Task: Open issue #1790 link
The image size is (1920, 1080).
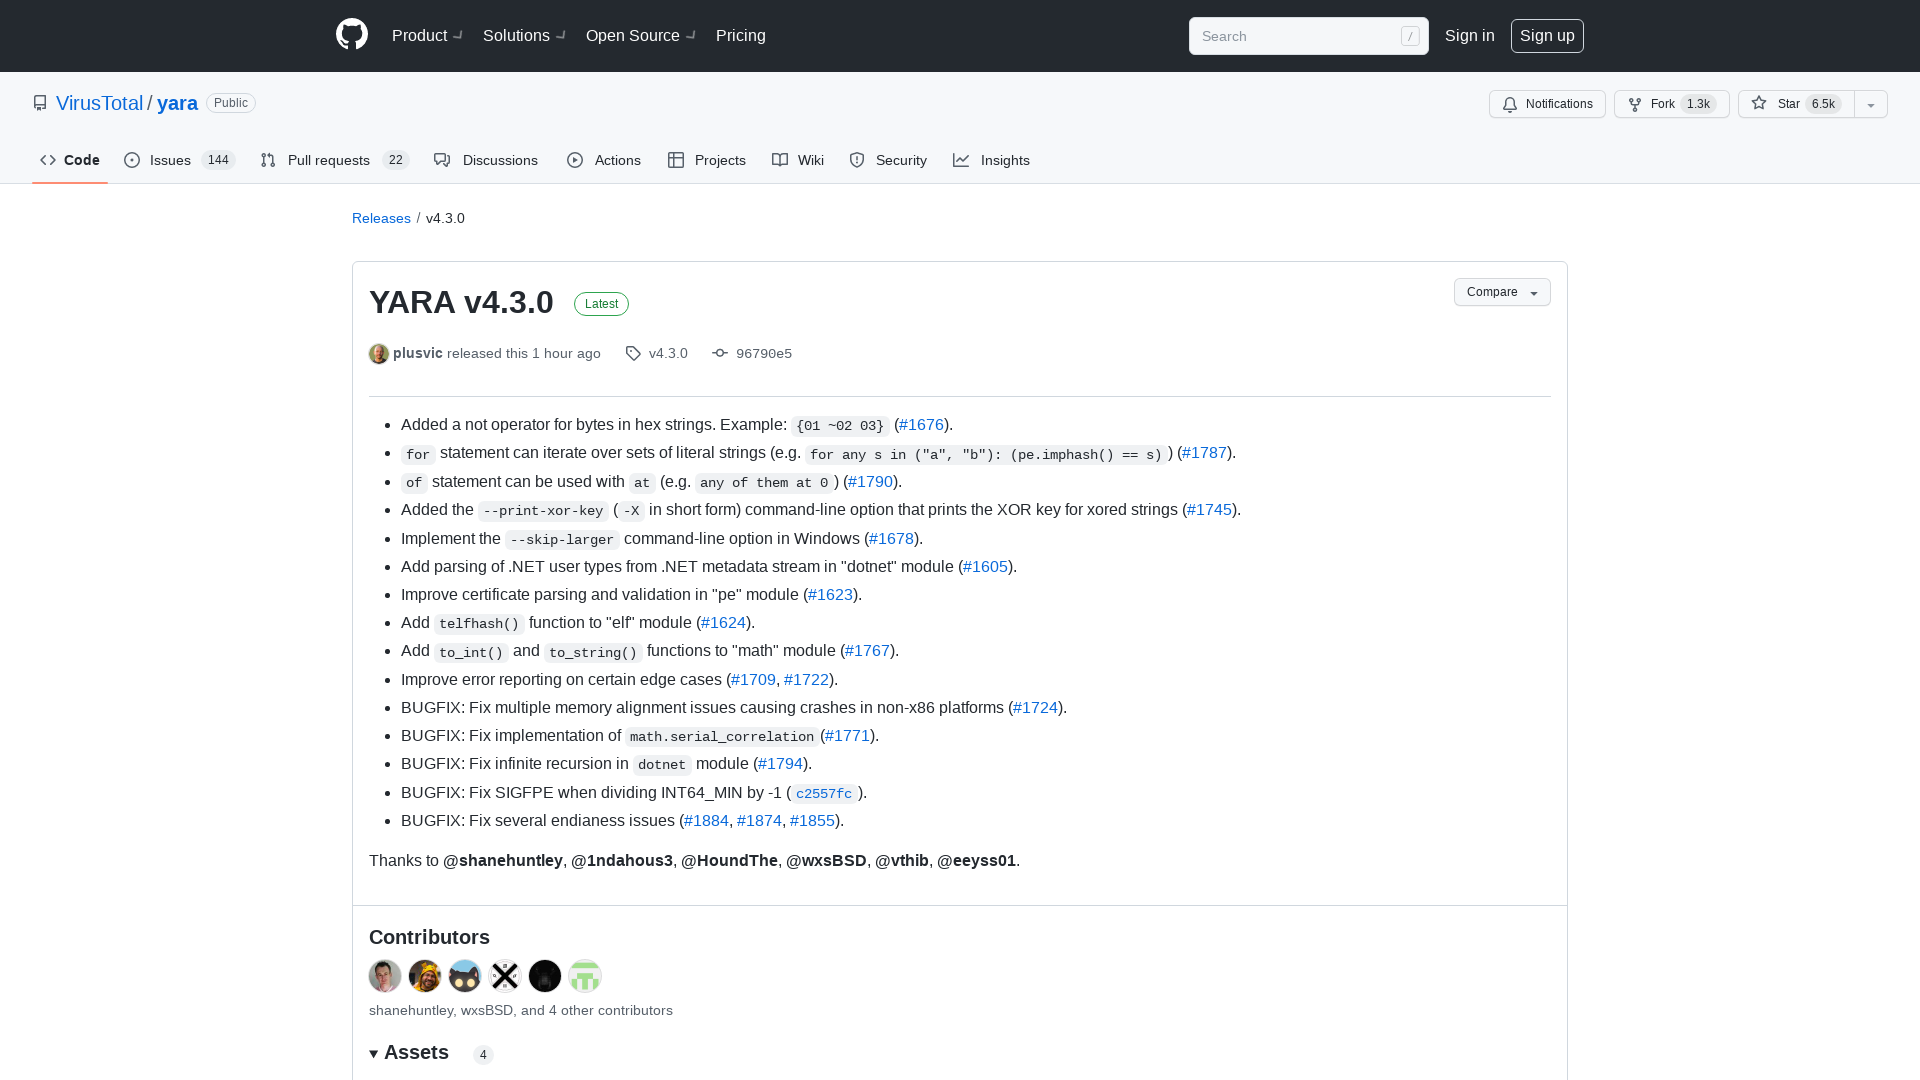Action: tap(870, 482)
